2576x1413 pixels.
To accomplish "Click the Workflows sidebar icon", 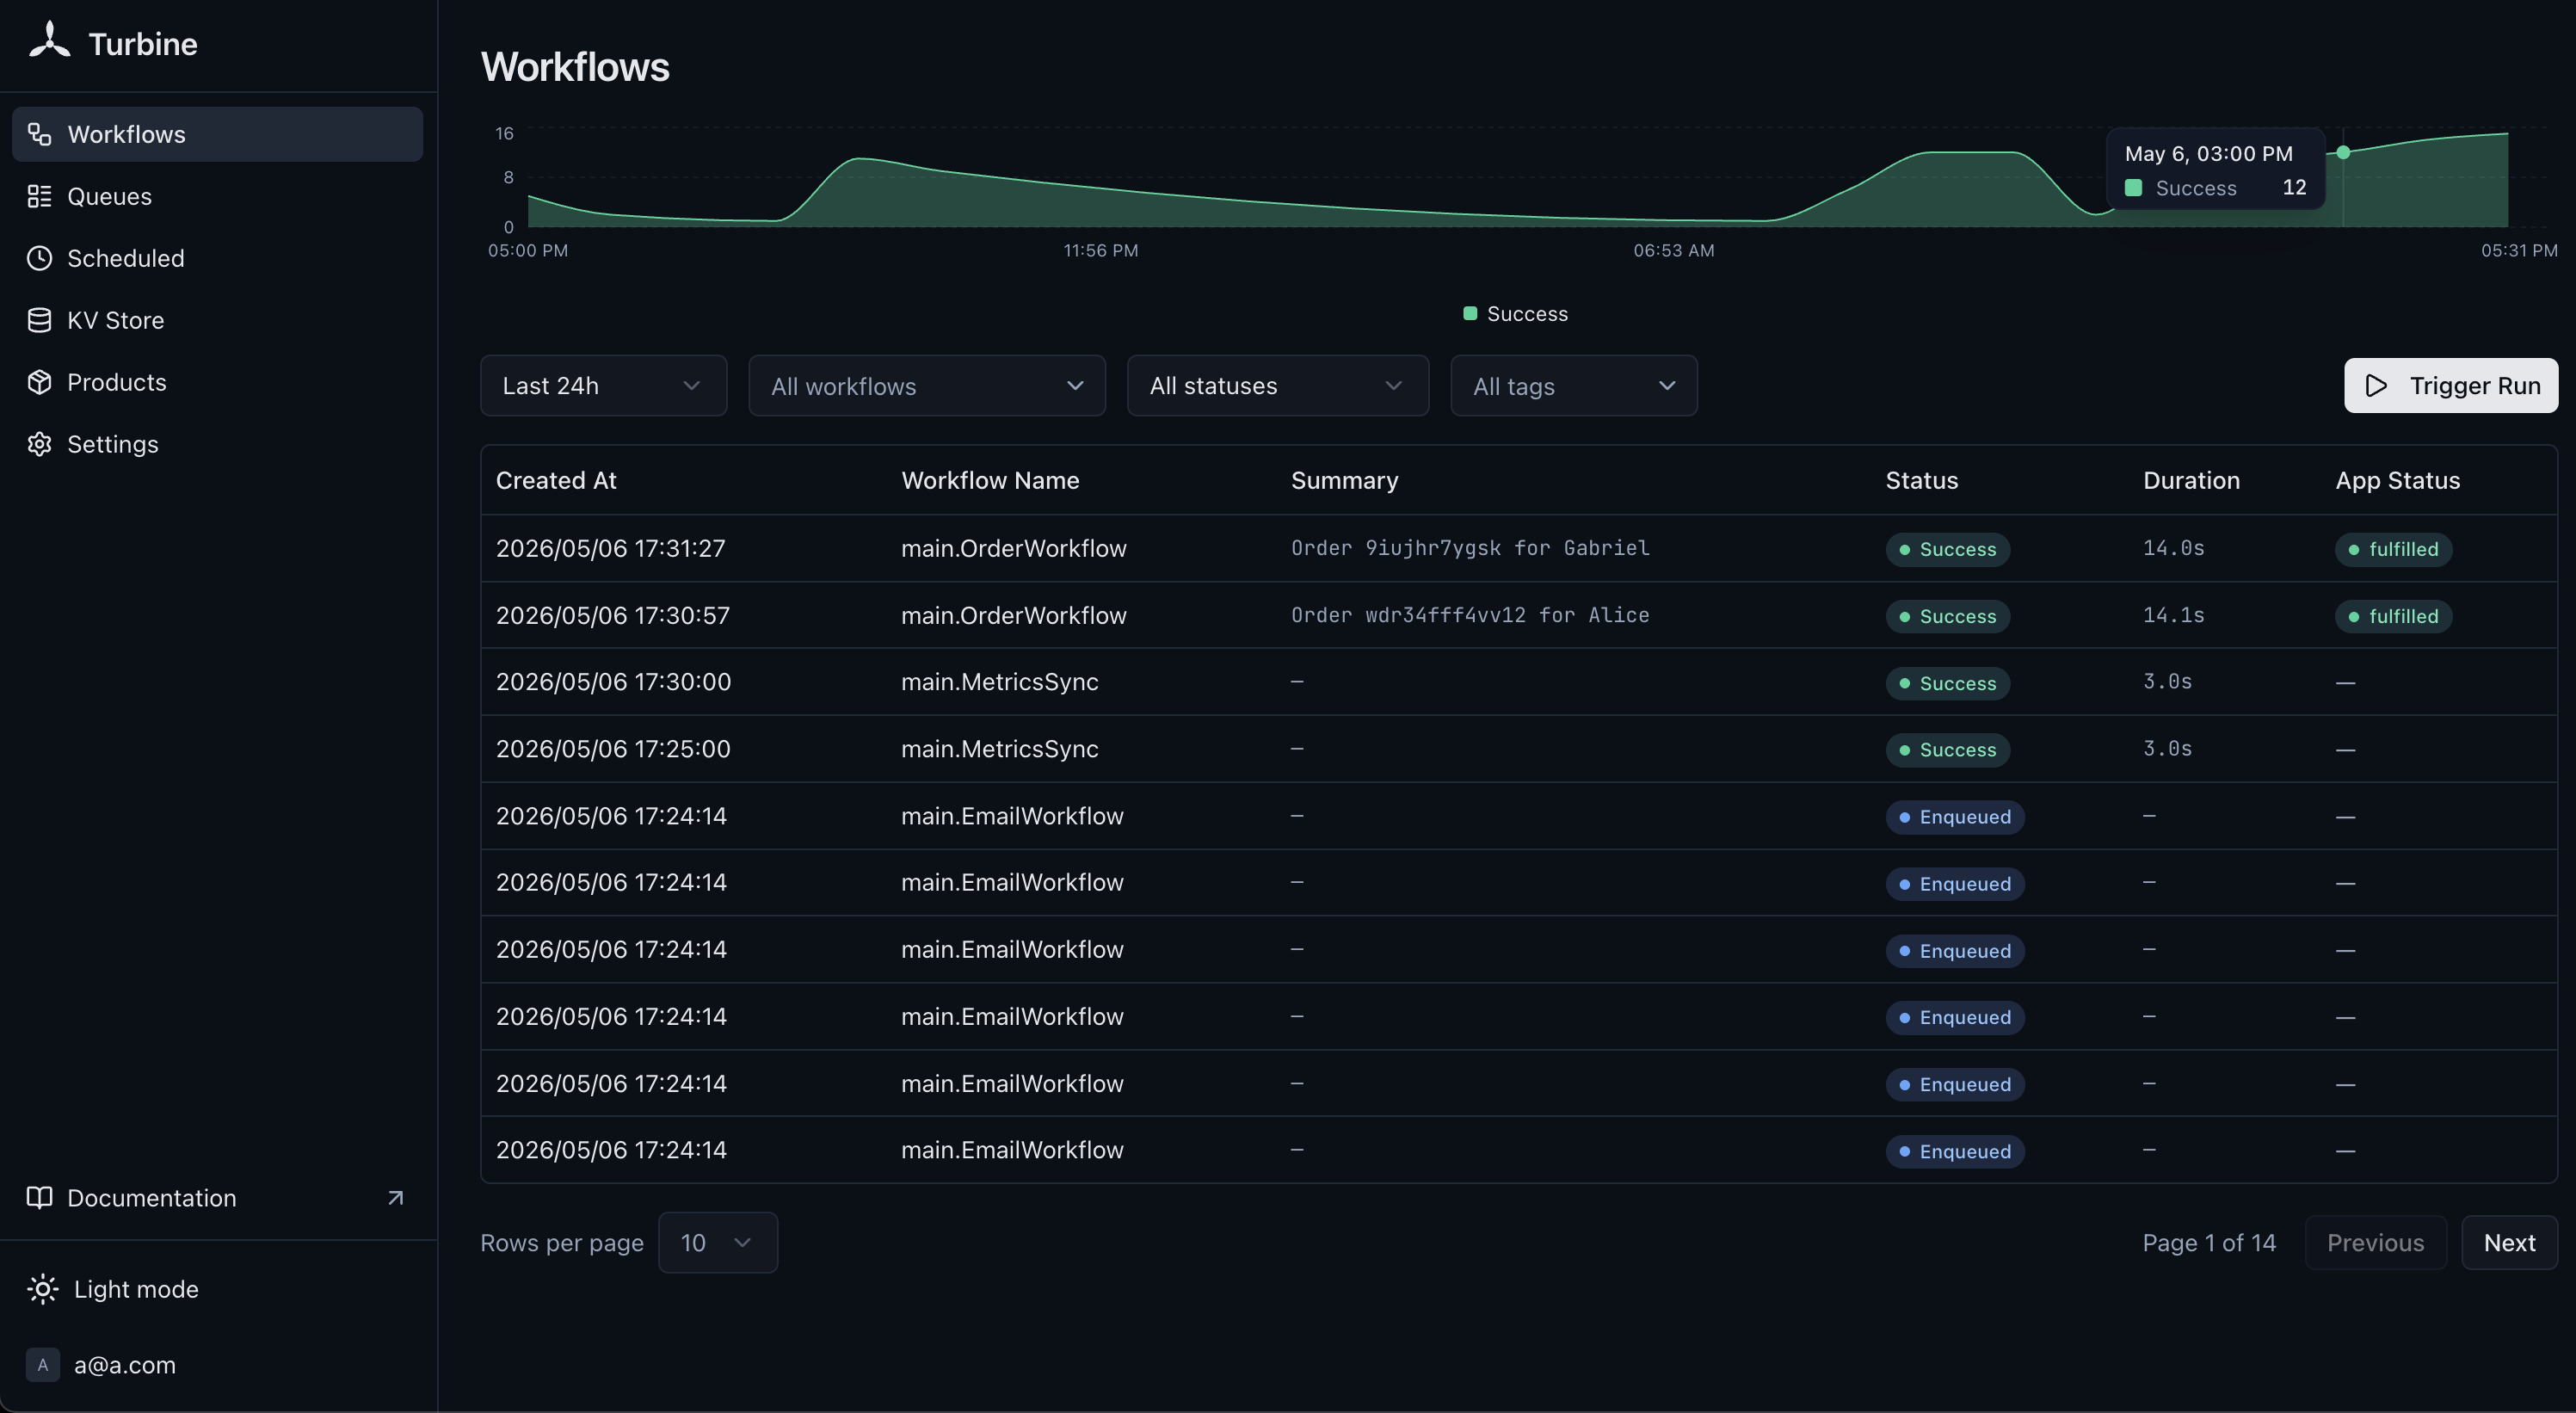I will pyautogui.click(x=39, y=134).
